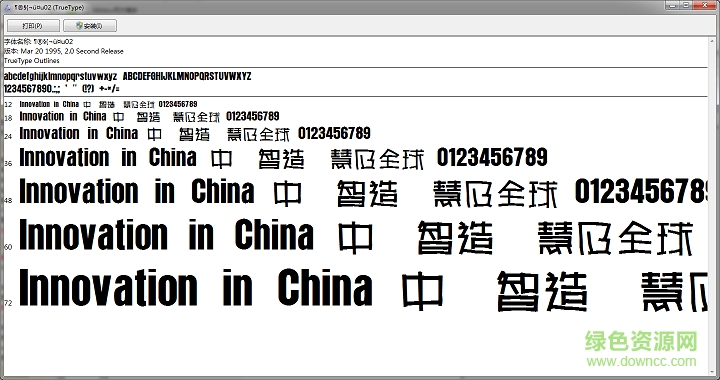Click the 安装(I) install button
720x380 pixels.
pyautogui.click(x=90, y=26)
